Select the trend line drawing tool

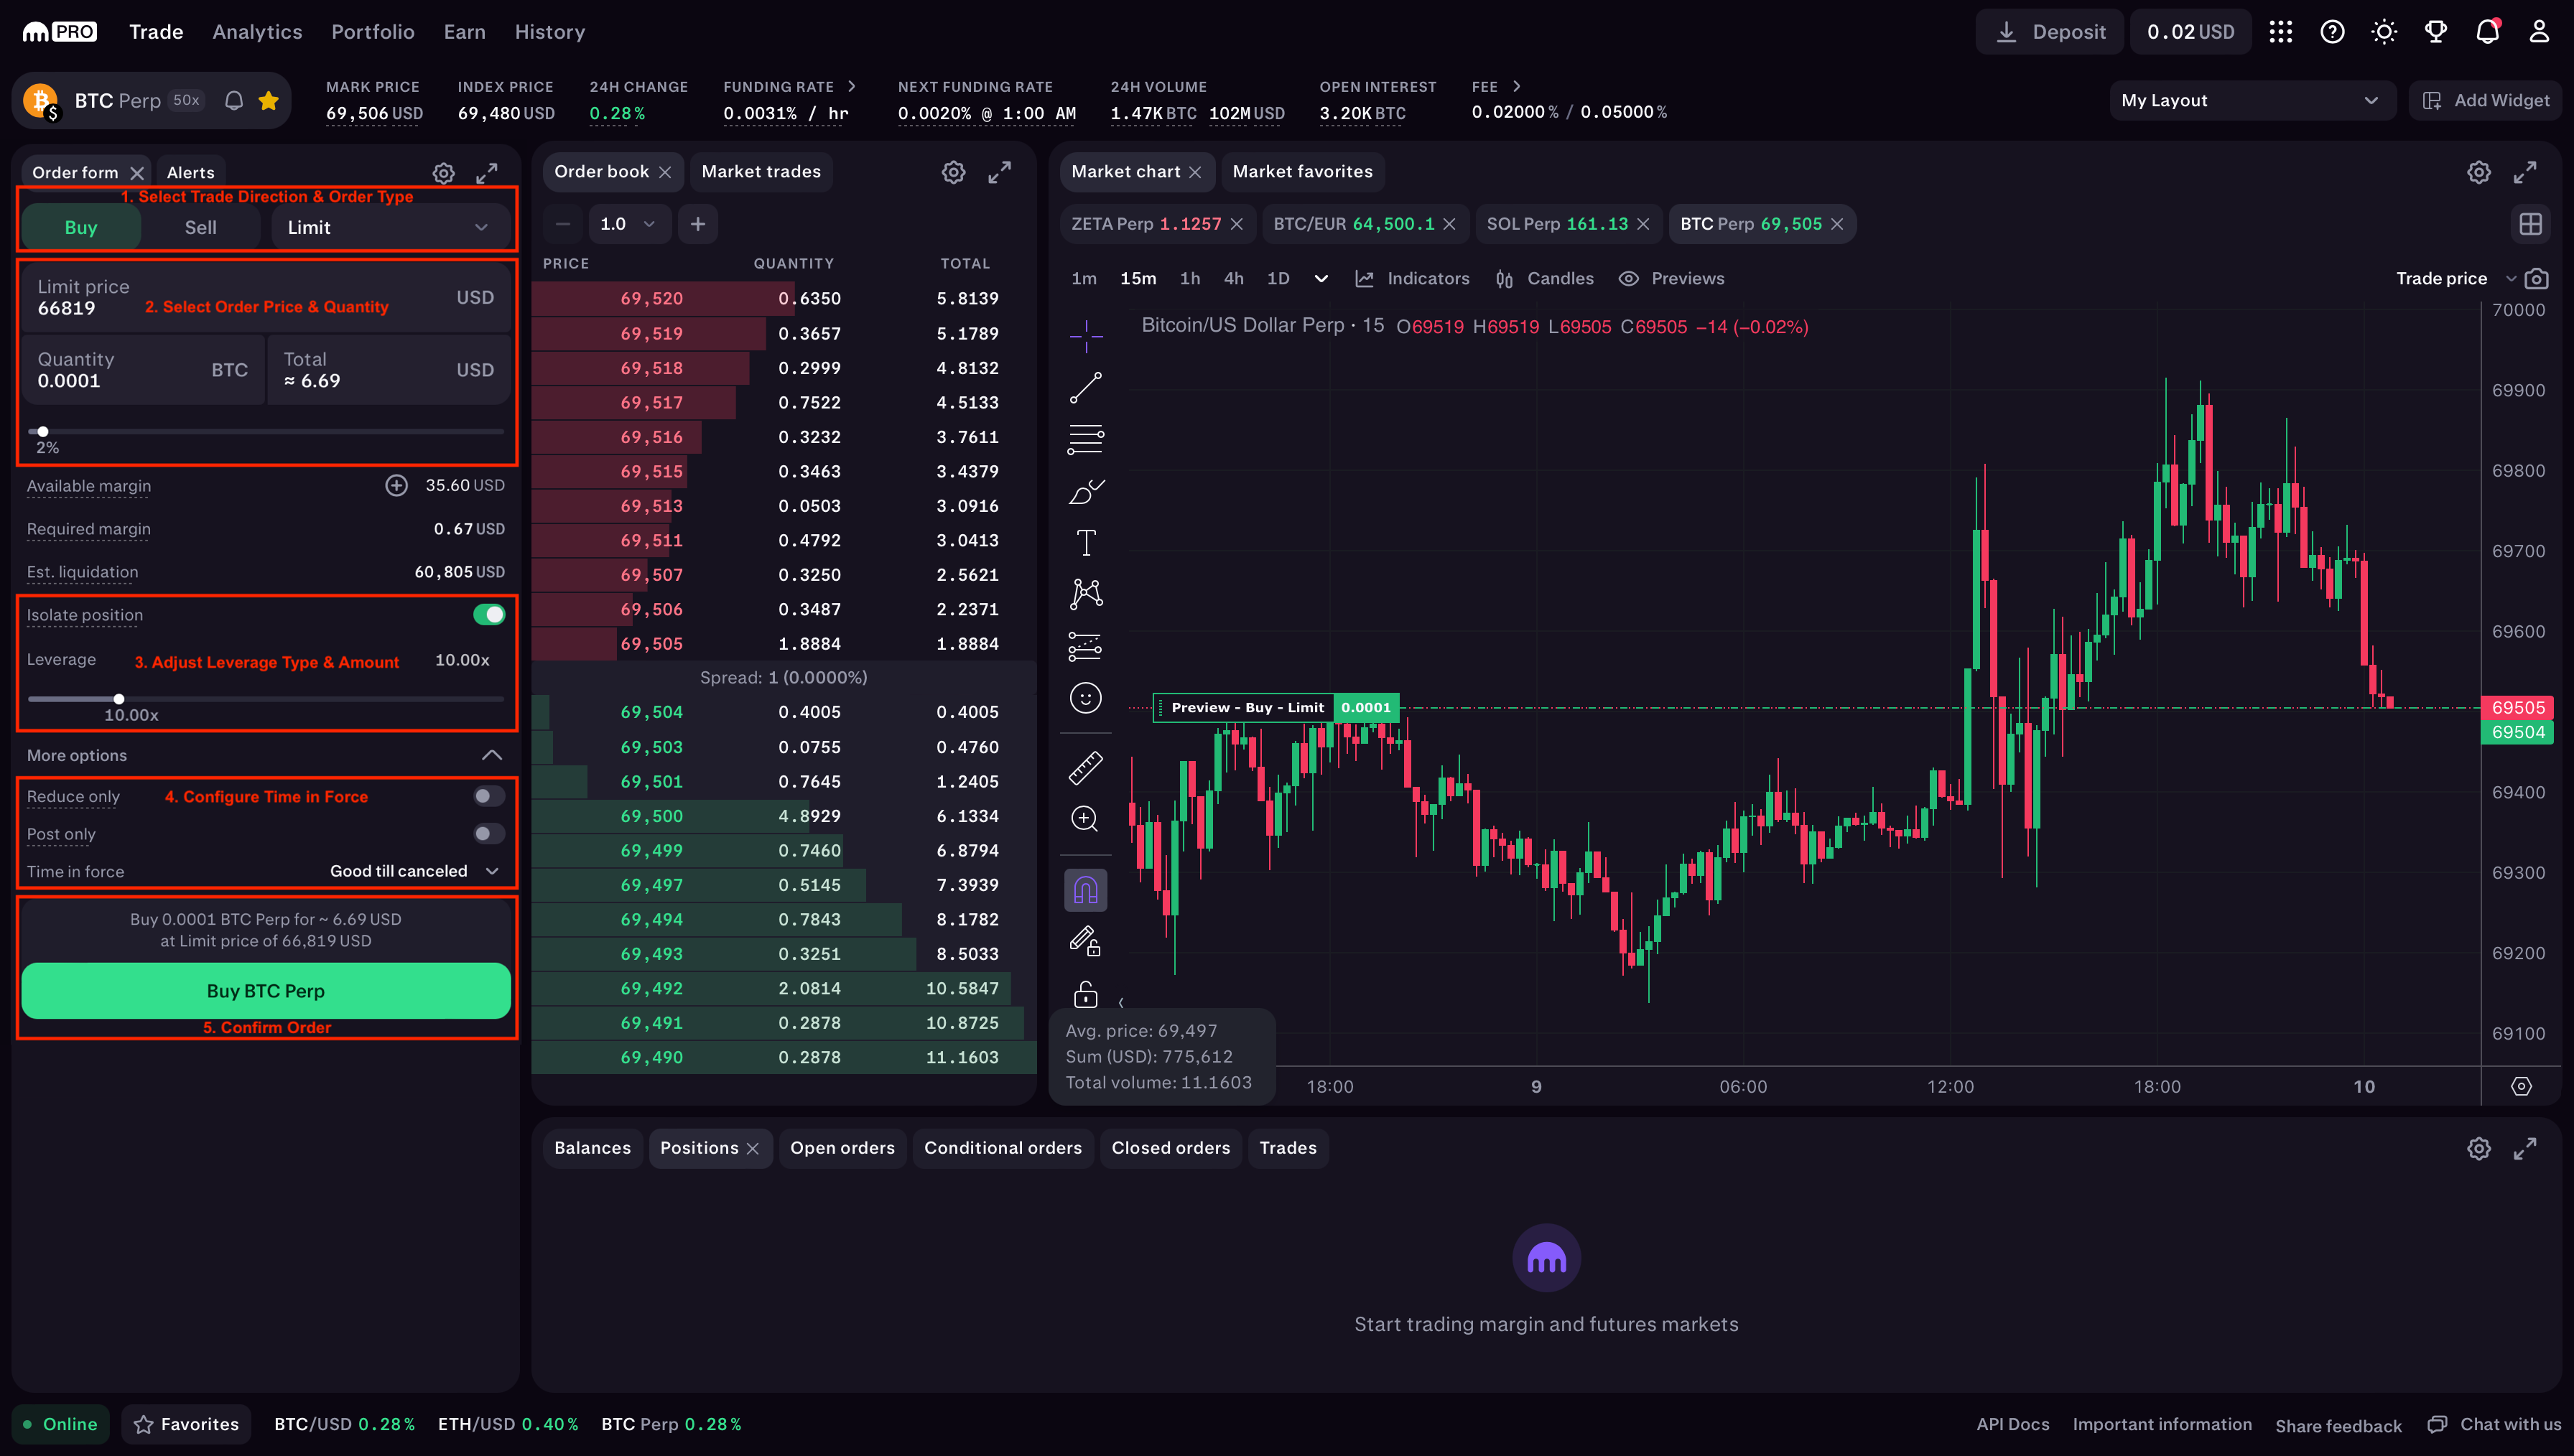pos(1085,388)
